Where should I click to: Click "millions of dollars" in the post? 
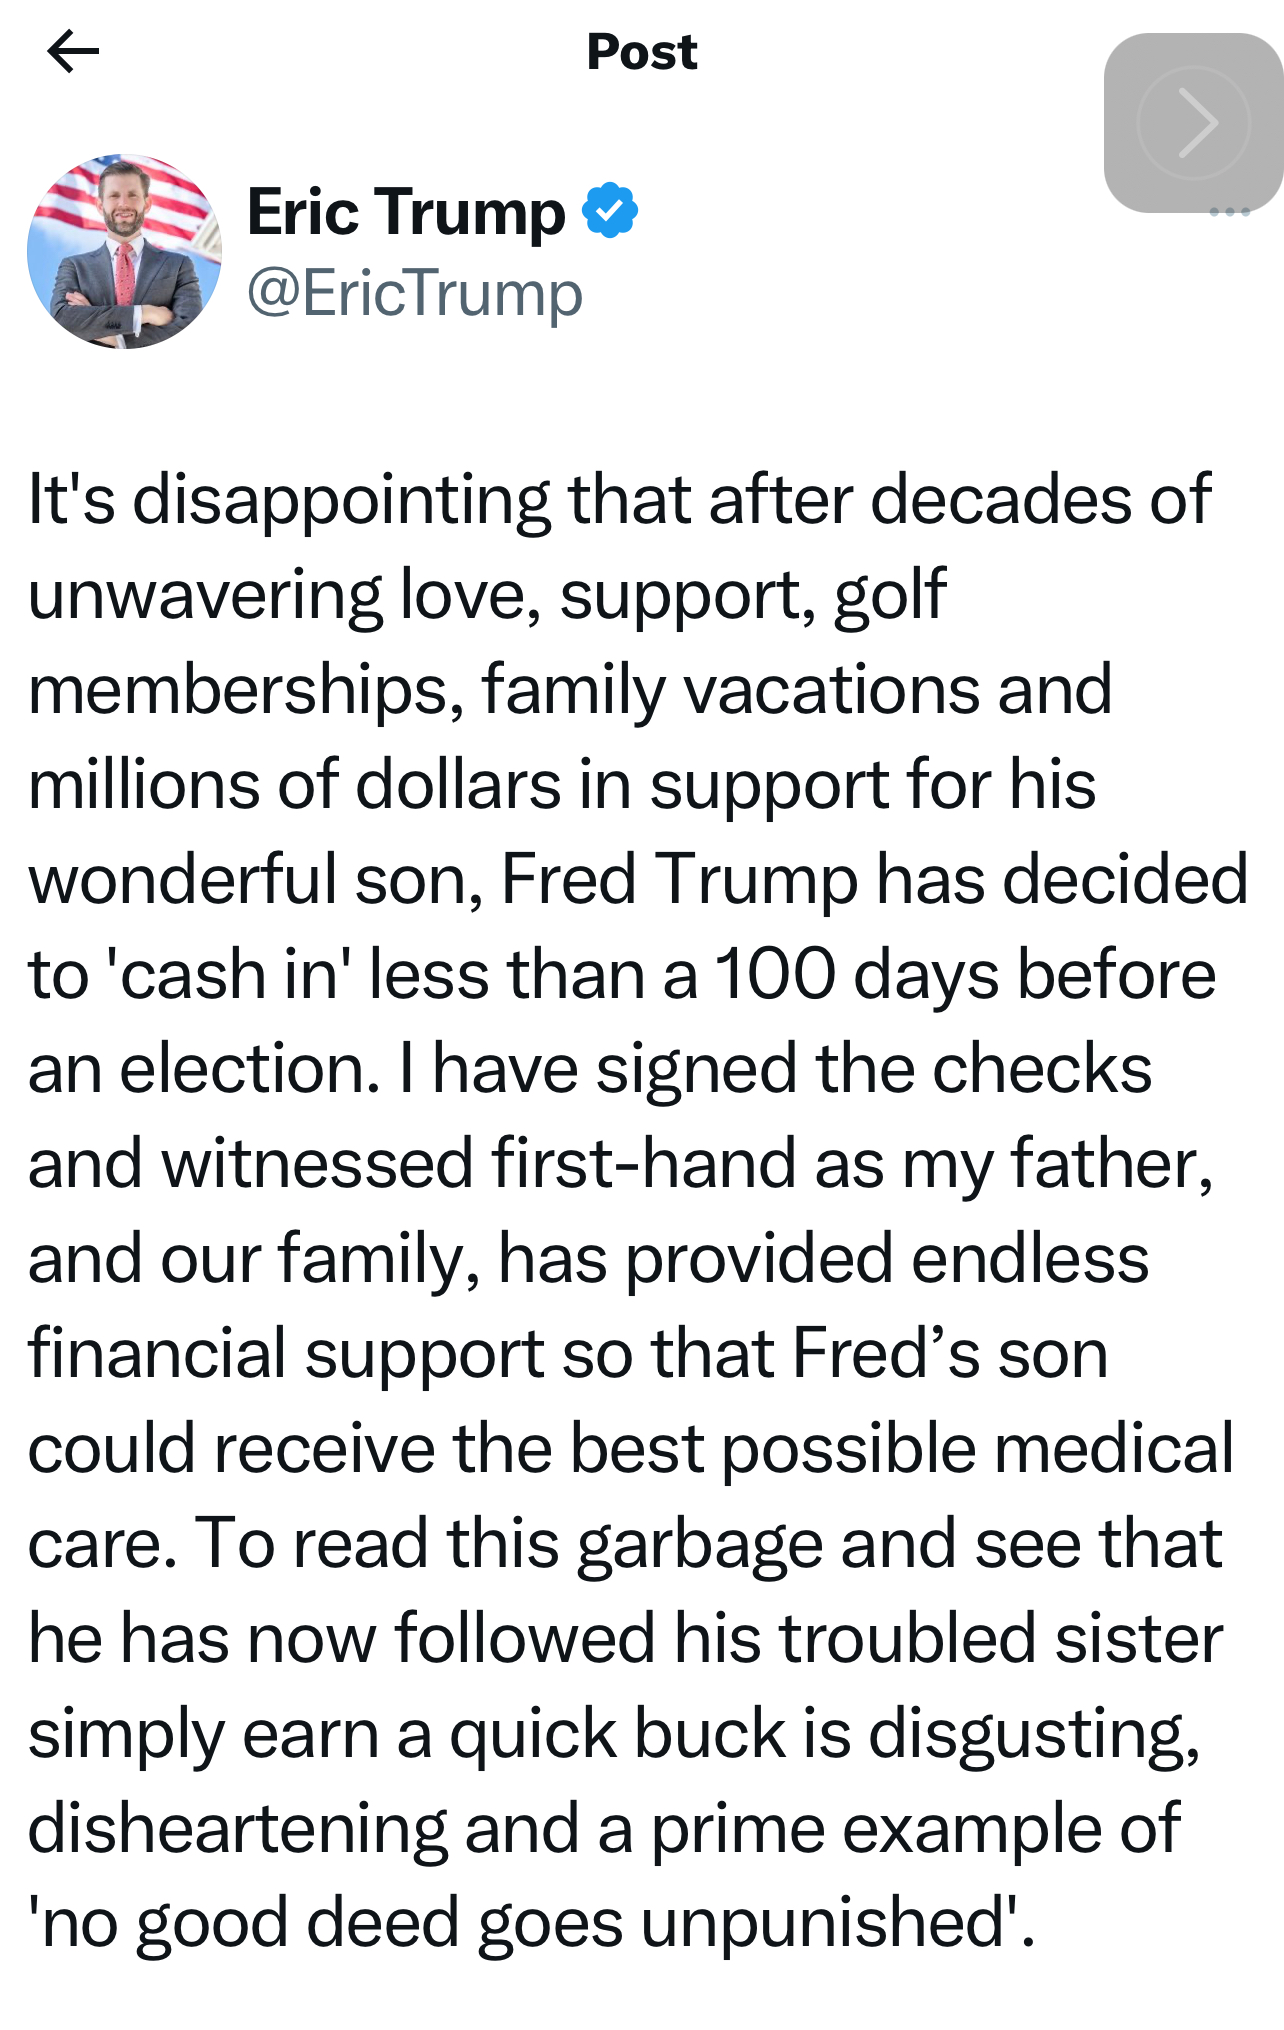coord(295,785)
